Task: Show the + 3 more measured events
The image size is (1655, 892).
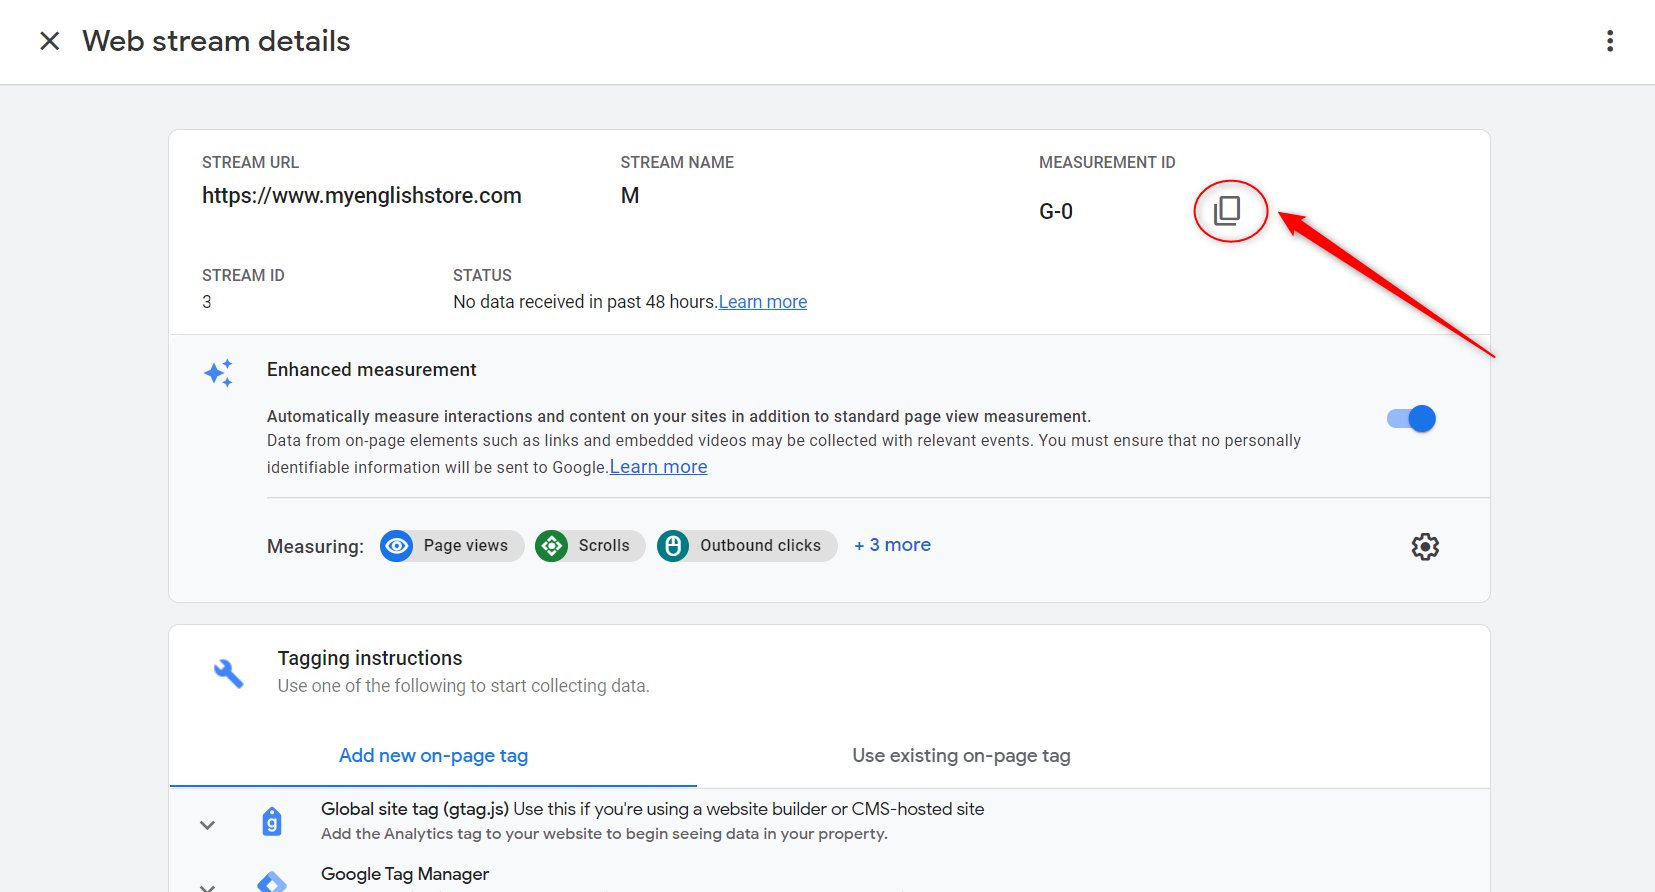Action: click(892, 545)
